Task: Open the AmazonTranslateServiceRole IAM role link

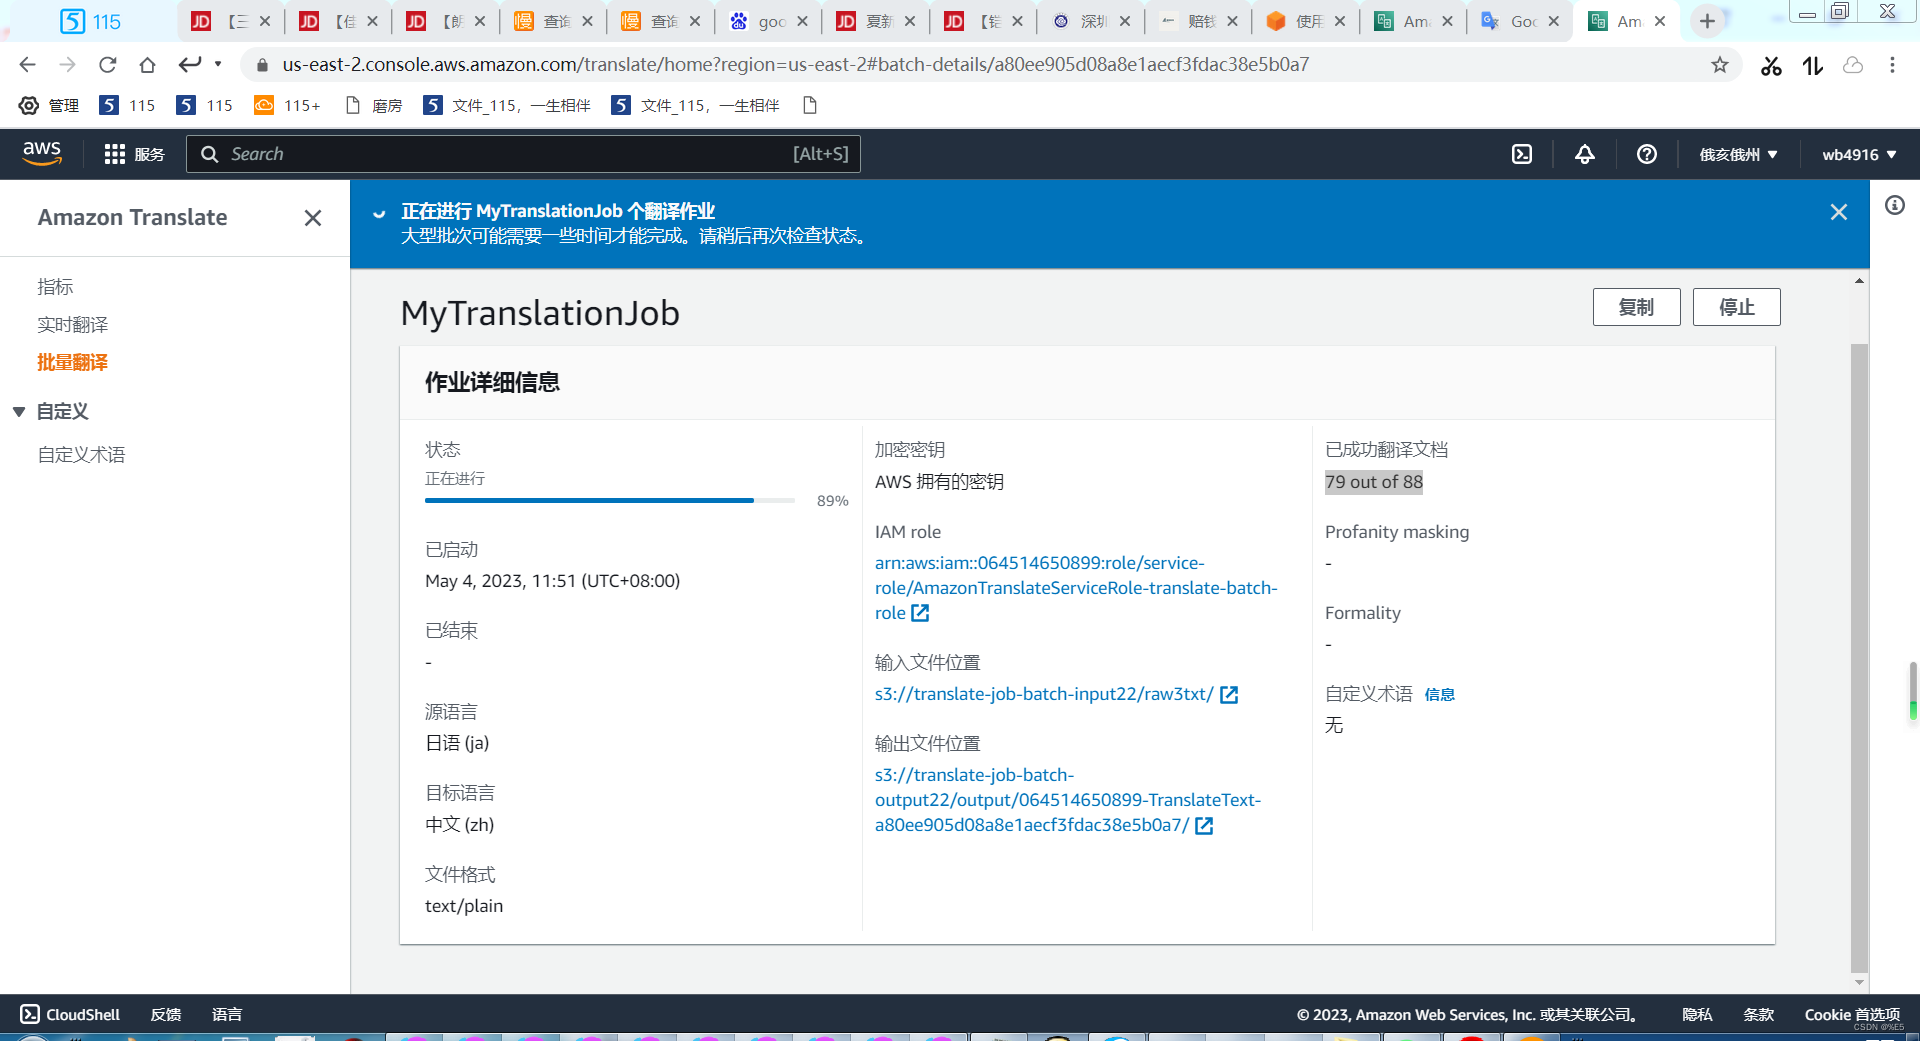Action: pyautogui.click(x=1076, y=588)
